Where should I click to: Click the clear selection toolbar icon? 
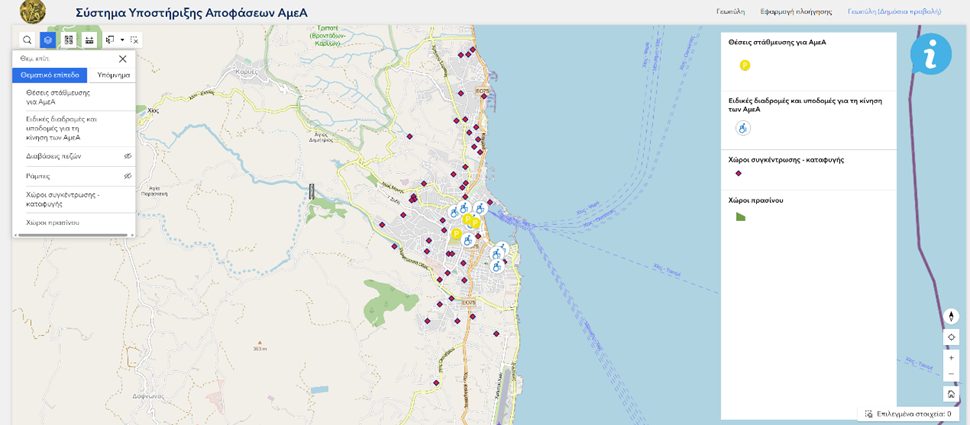click(135, 40)
